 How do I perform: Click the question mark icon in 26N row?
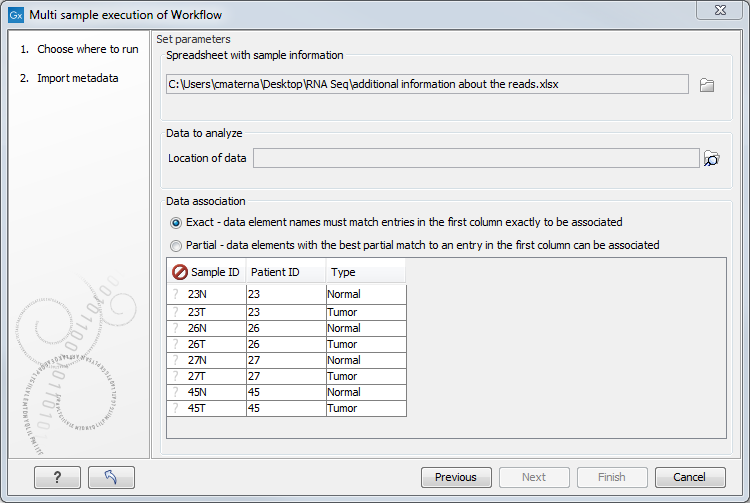pos(176,328)
